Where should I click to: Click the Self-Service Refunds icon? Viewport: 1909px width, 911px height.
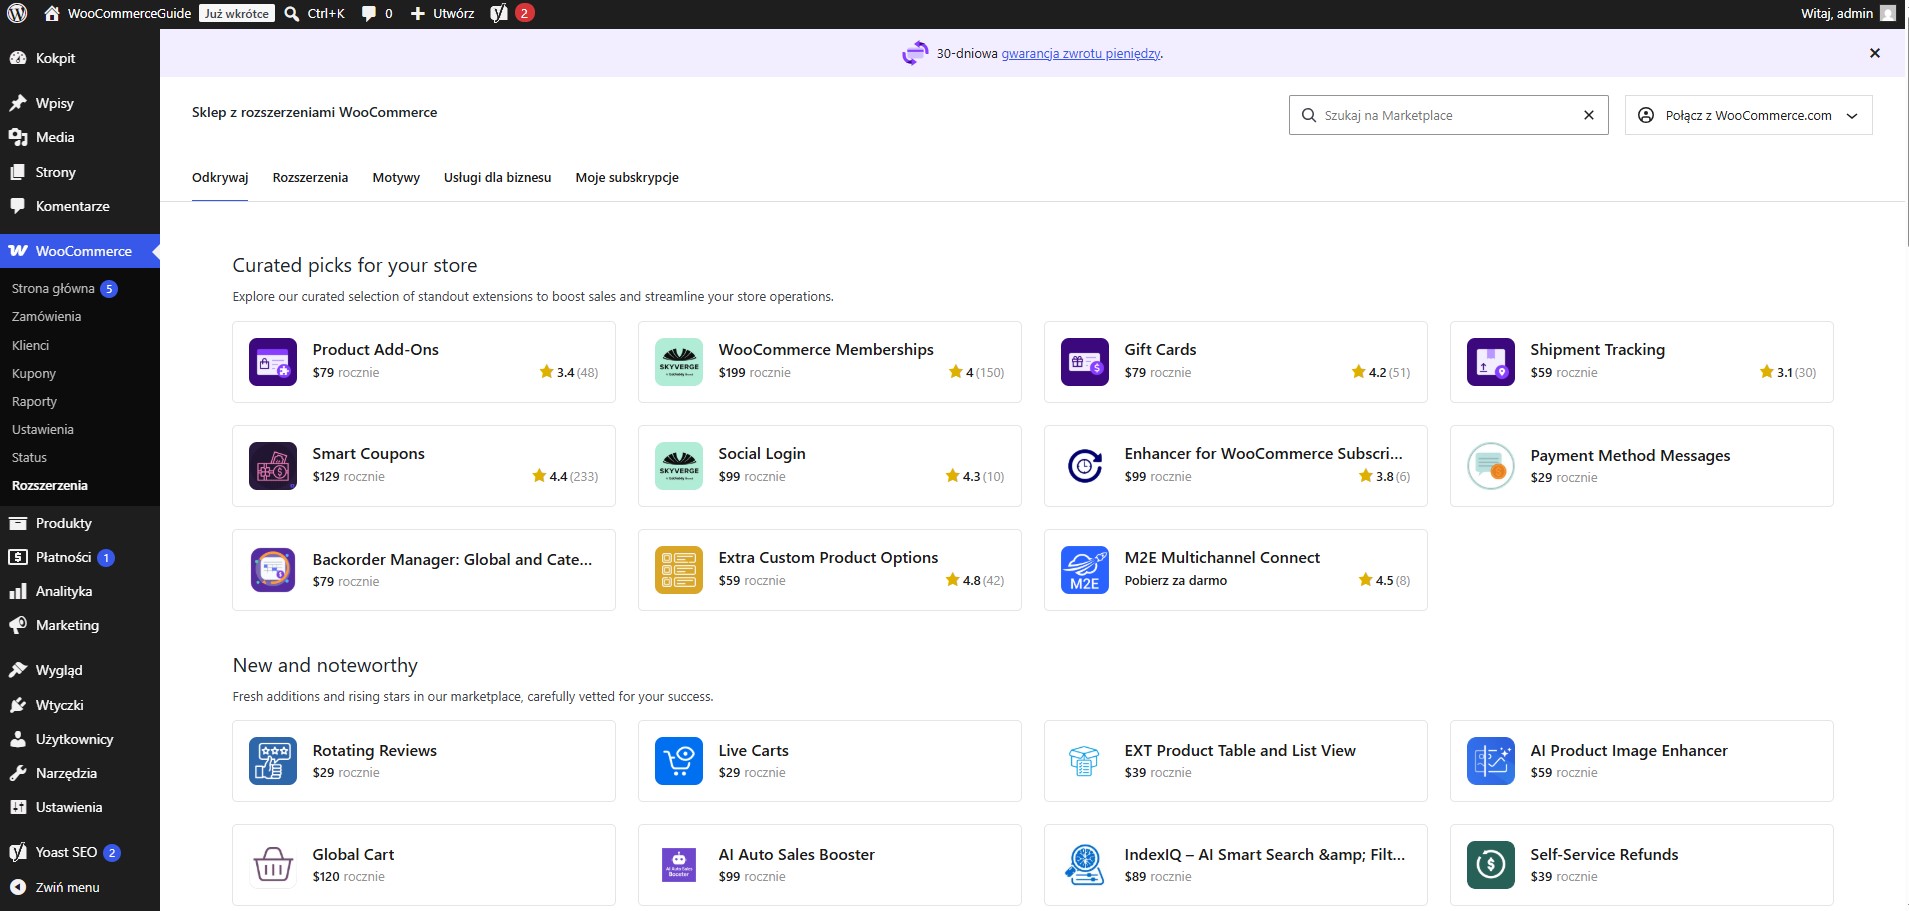(x=1491, y=865)
